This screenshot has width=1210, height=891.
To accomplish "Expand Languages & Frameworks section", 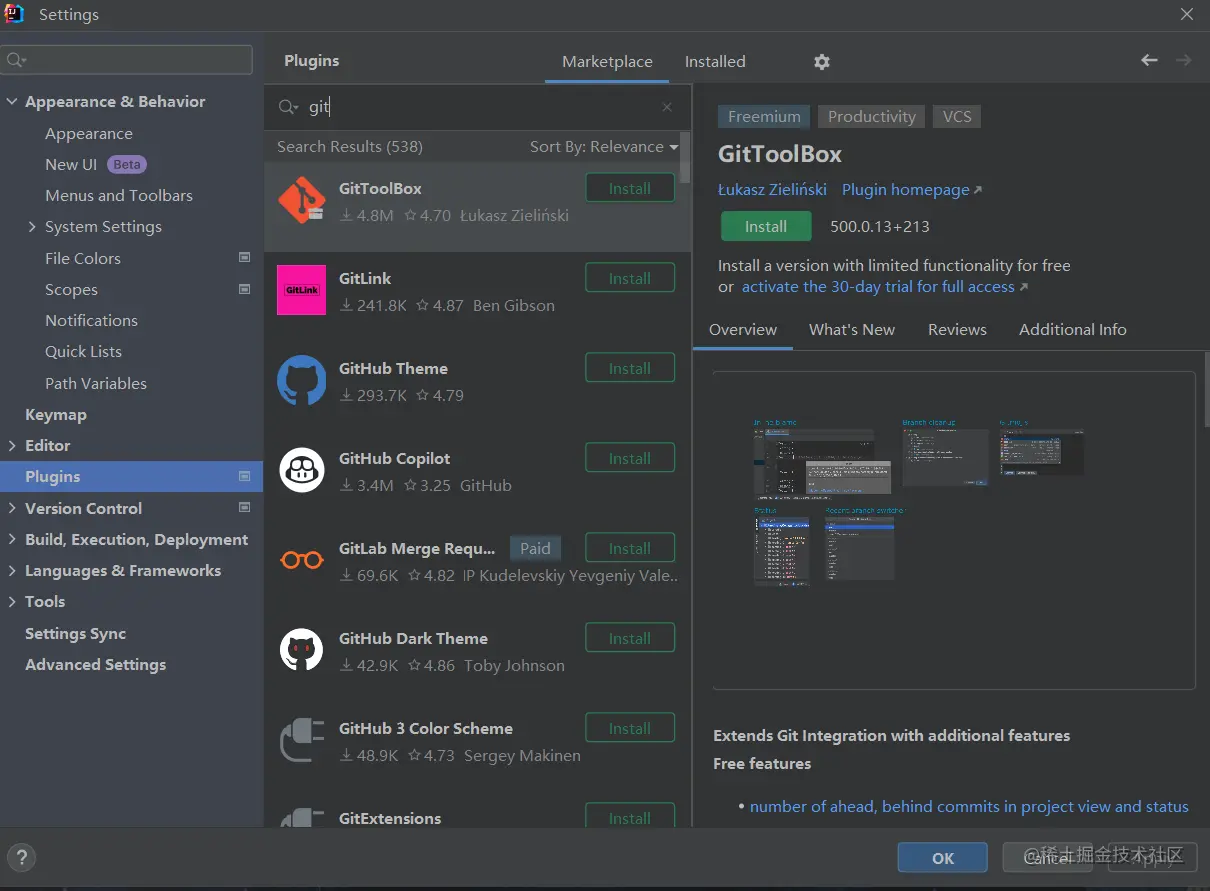I will point(12,571).
